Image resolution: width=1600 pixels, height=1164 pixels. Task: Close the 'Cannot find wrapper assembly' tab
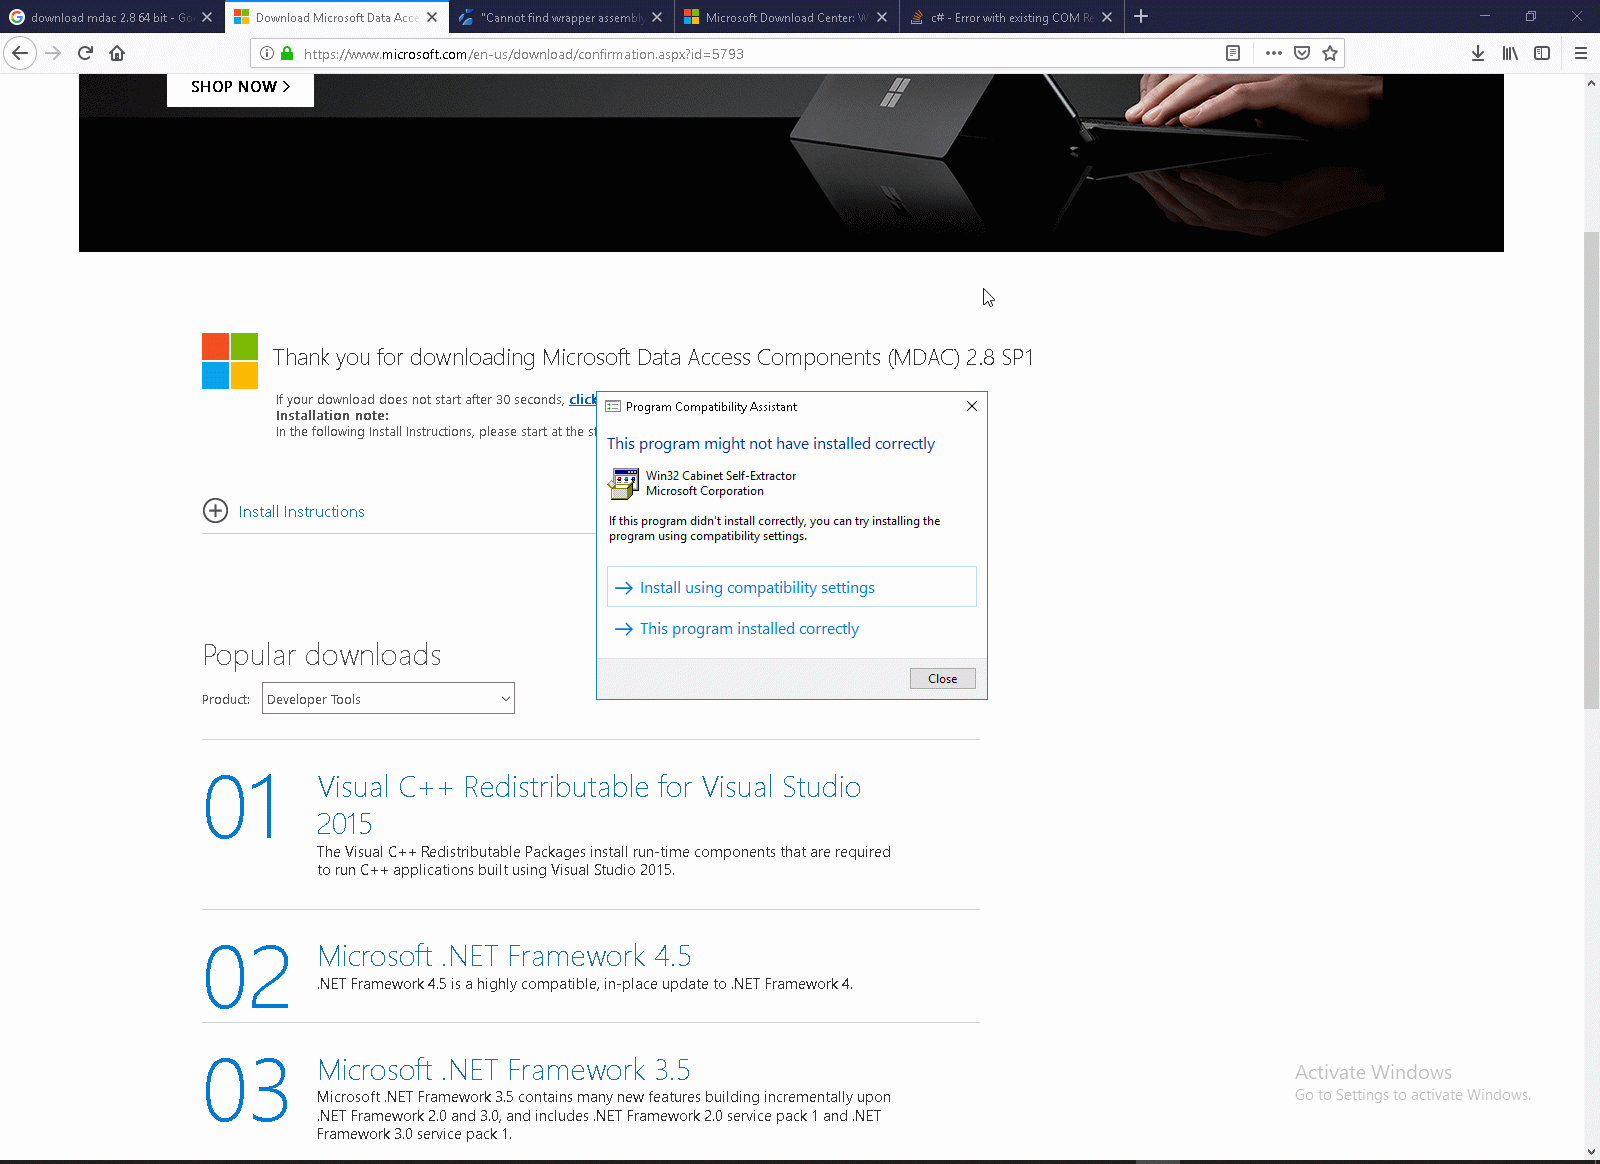tap(657, 17)
